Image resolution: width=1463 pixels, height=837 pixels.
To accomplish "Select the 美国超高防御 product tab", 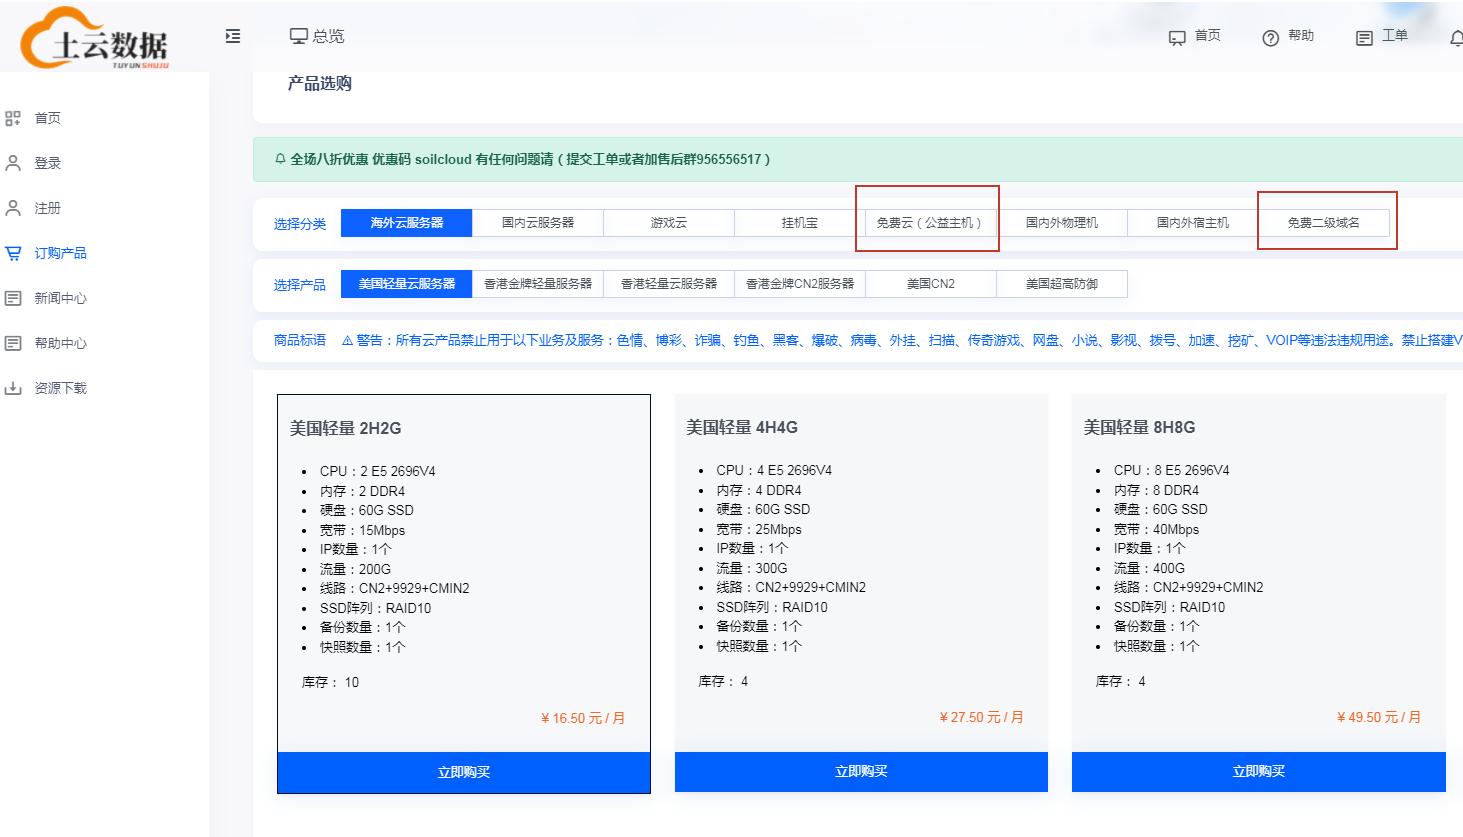I will pos(1061,283).
